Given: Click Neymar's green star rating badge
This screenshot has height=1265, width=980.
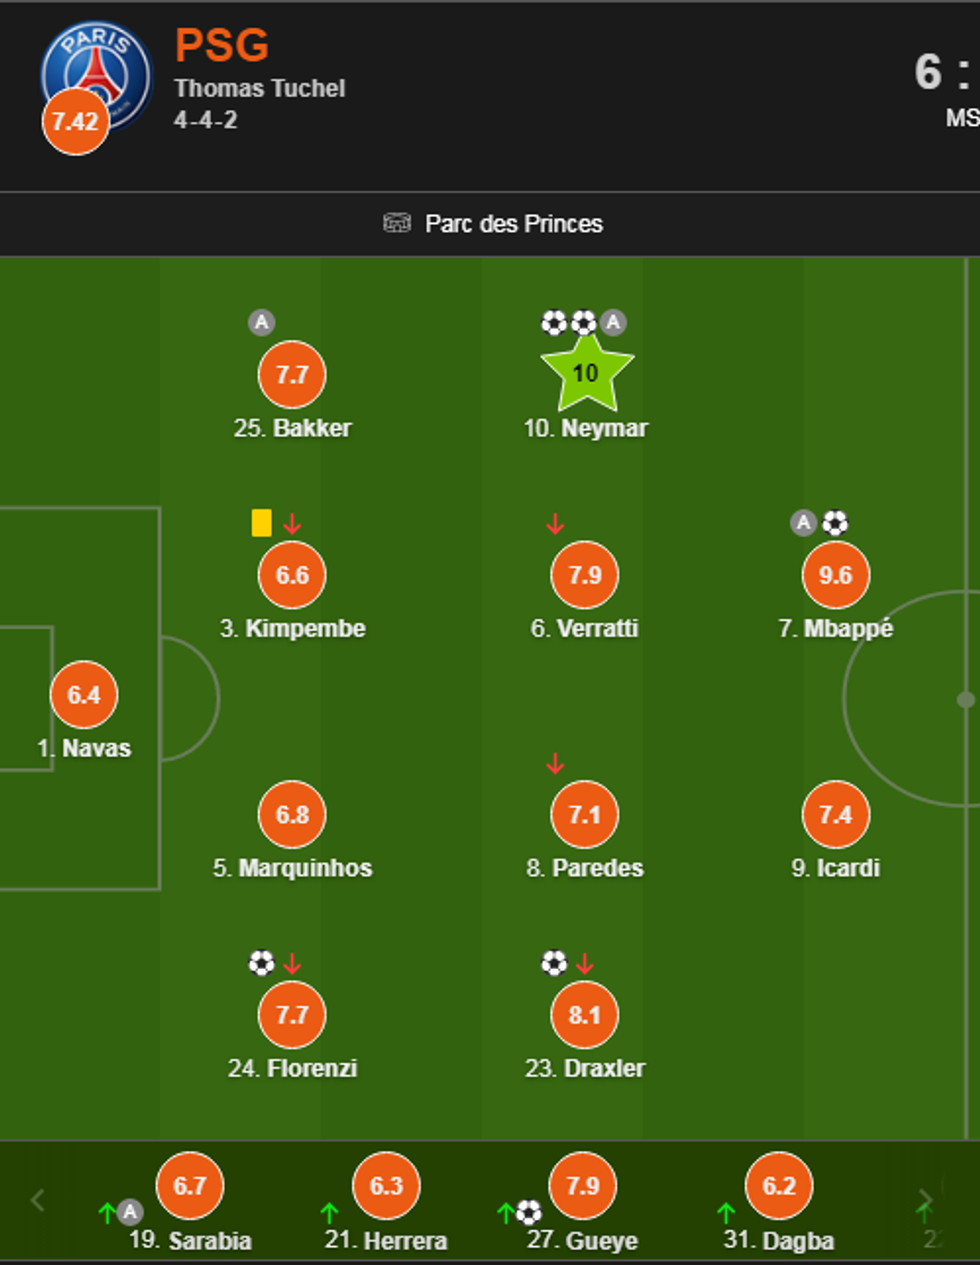Looking at the screenshot, I should pyautogui.click(x=586, y=374).
